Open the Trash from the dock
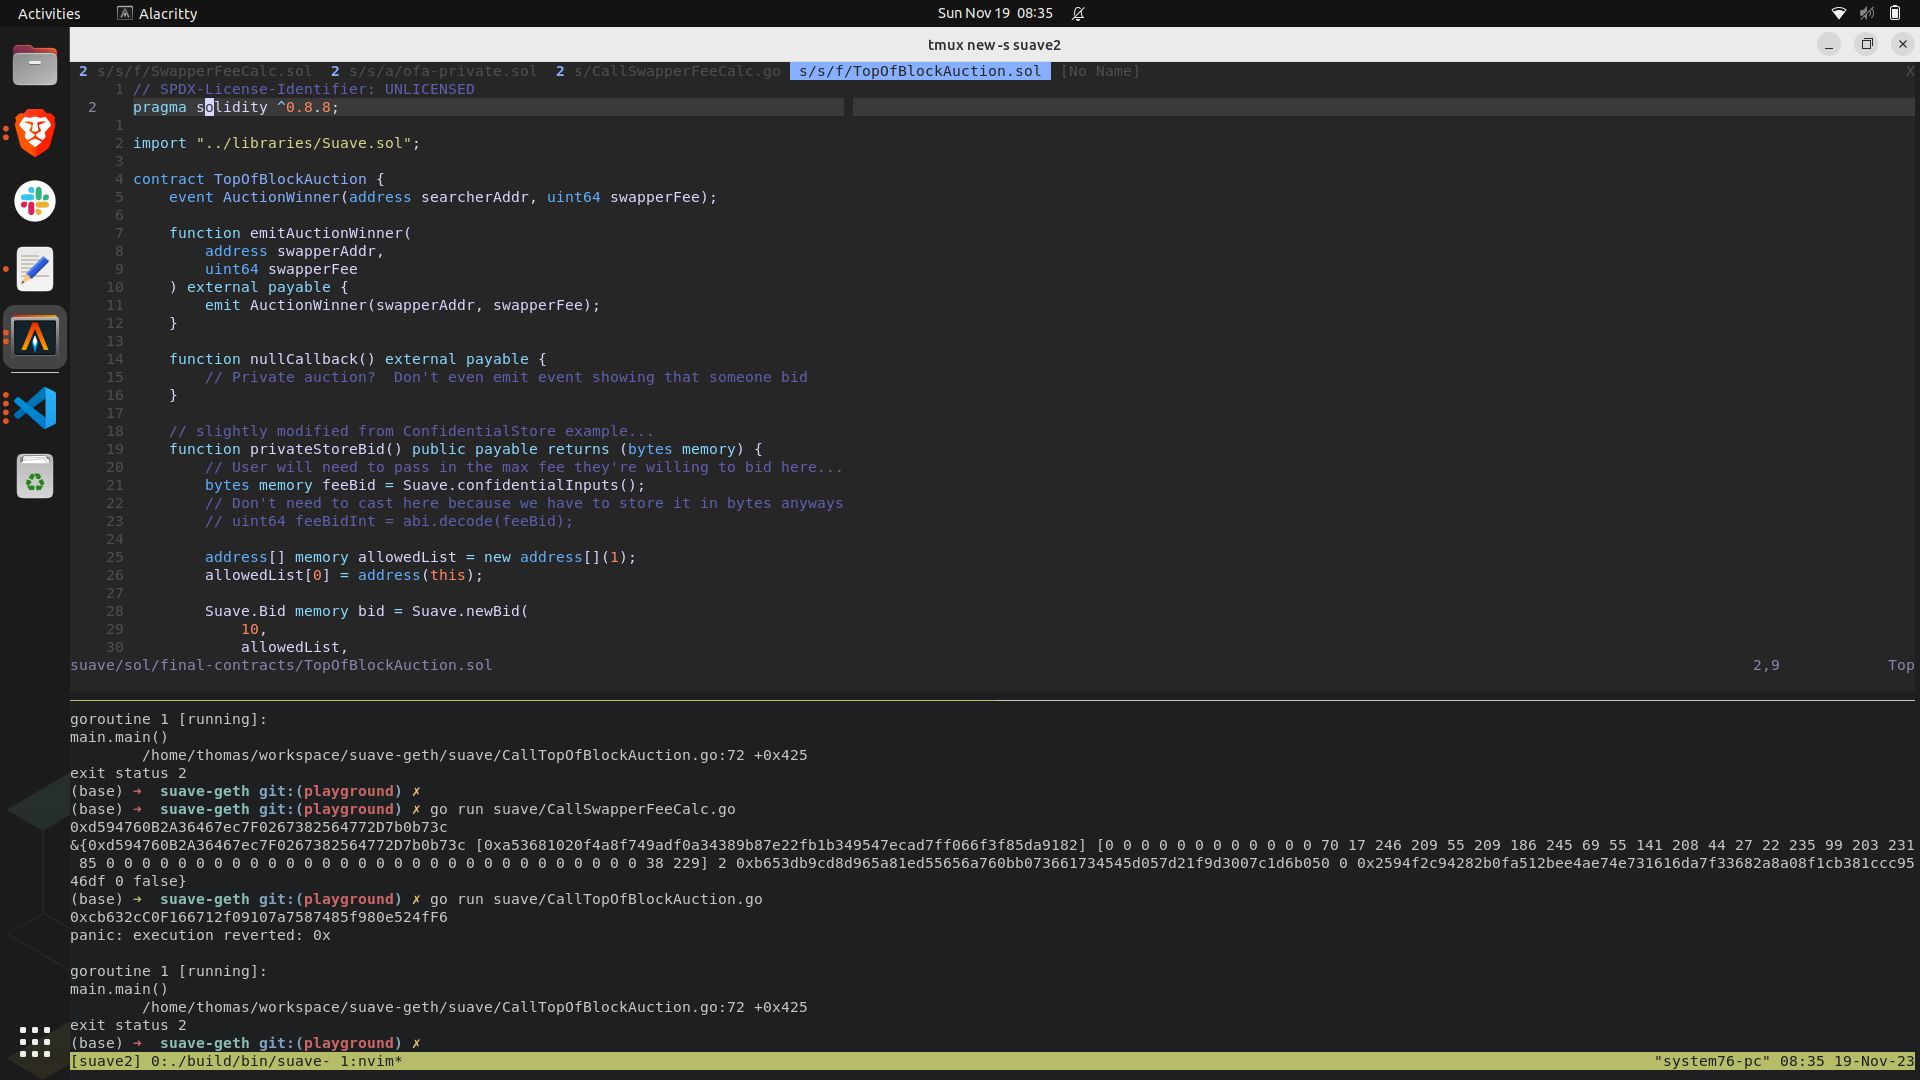 click(x=35, y=476)
